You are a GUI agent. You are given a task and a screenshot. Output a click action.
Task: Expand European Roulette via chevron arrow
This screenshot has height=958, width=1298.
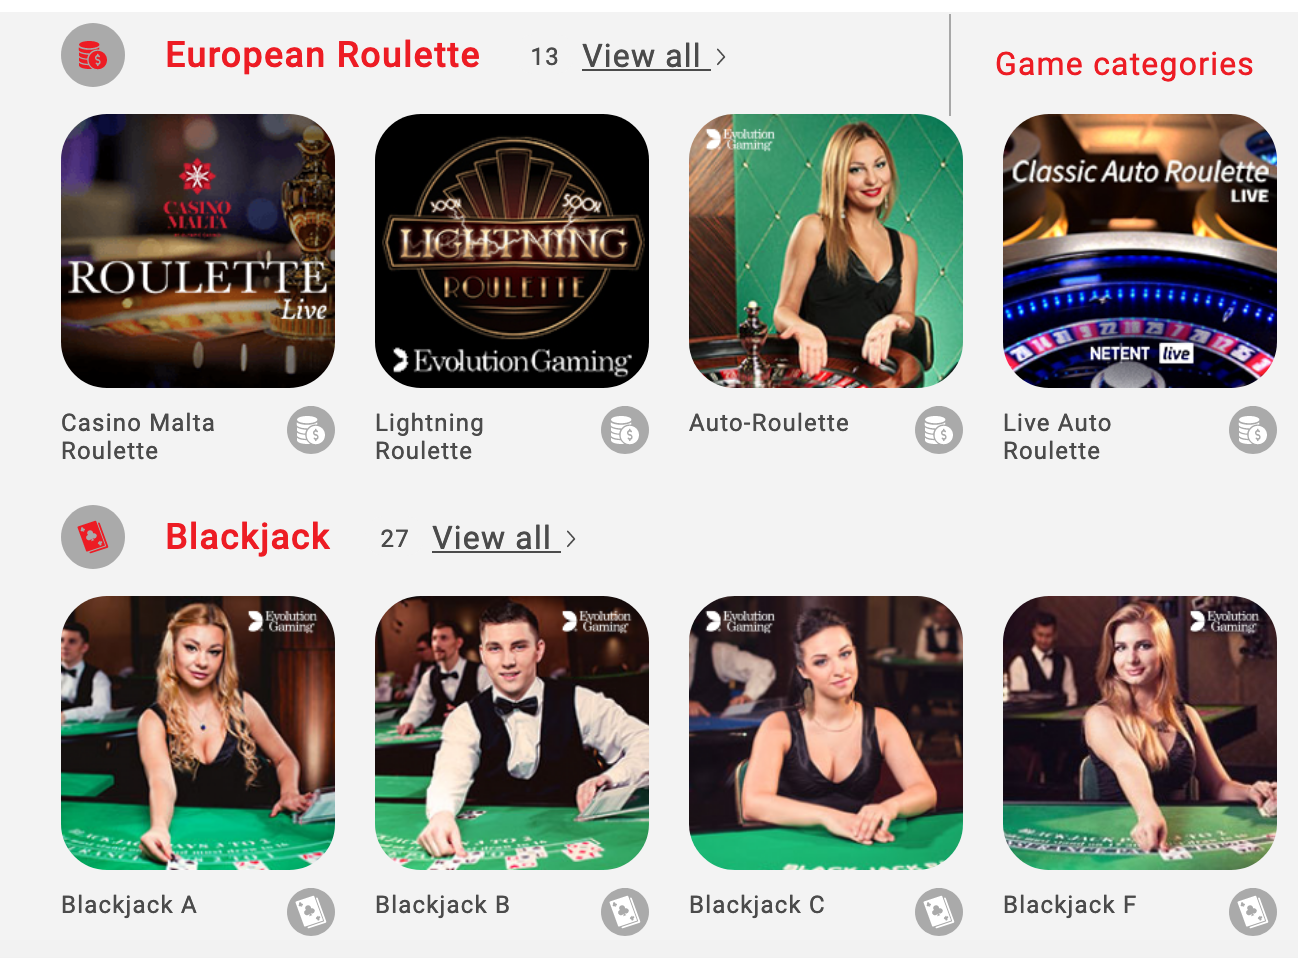(x=721, y=57)
